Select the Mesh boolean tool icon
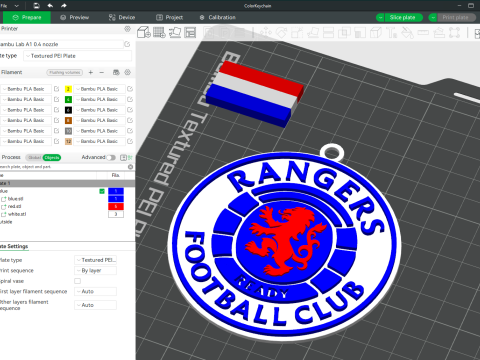The image size is (480, 360). tap(344, 33)
